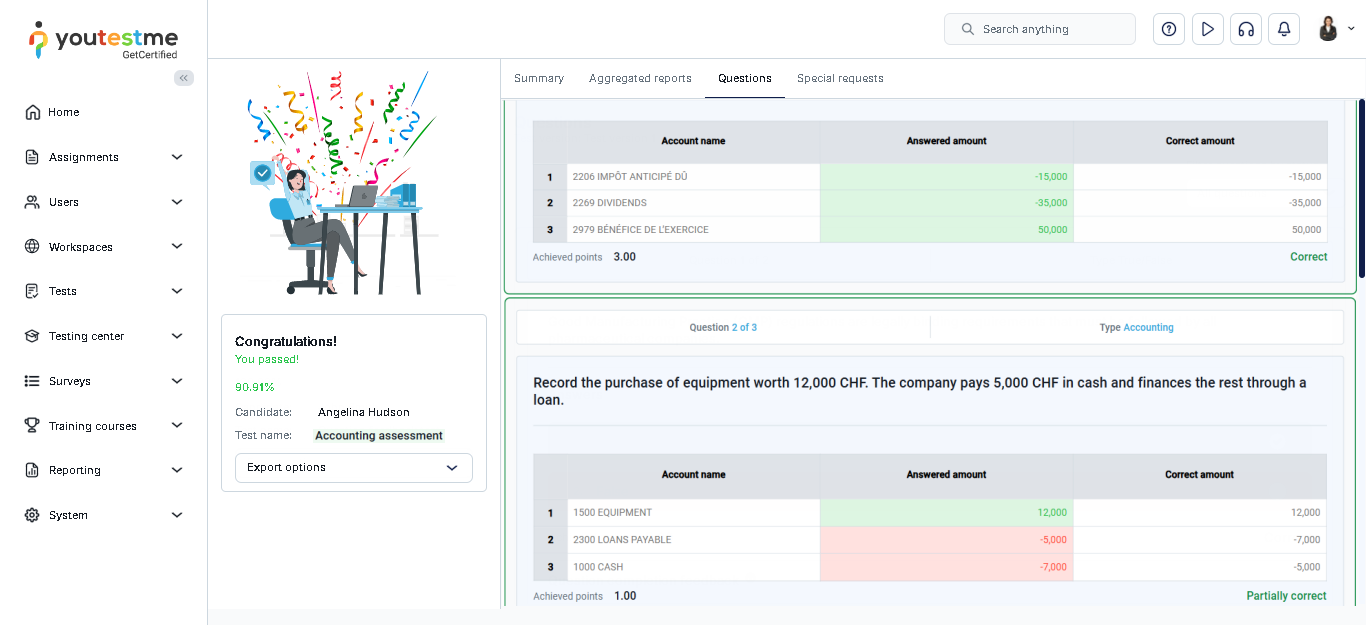Click the System gear icon
The height and width of the screenshot is (625, 1366).
pos(32,515)
